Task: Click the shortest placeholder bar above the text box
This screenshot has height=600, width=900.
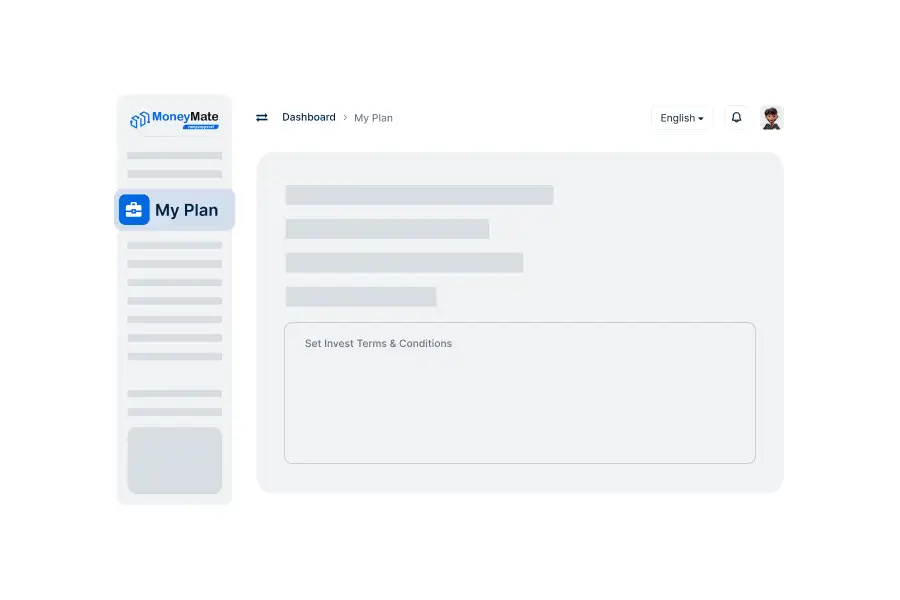Action: coord(361,297)
